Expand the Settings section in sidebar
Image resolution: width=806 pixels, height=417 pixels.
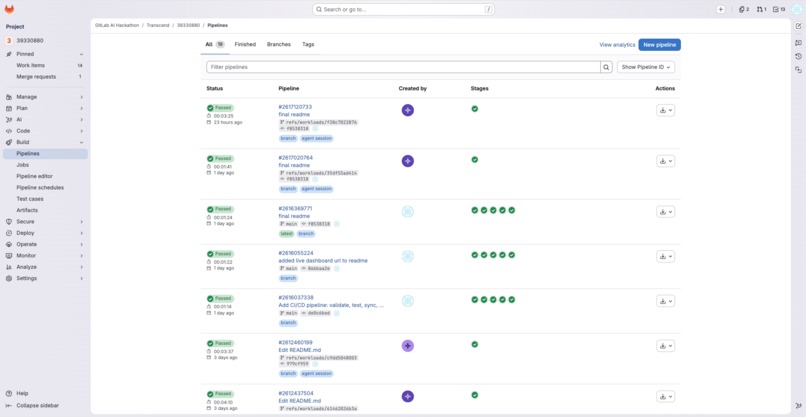pyautogui.click(x=45, y=278)
